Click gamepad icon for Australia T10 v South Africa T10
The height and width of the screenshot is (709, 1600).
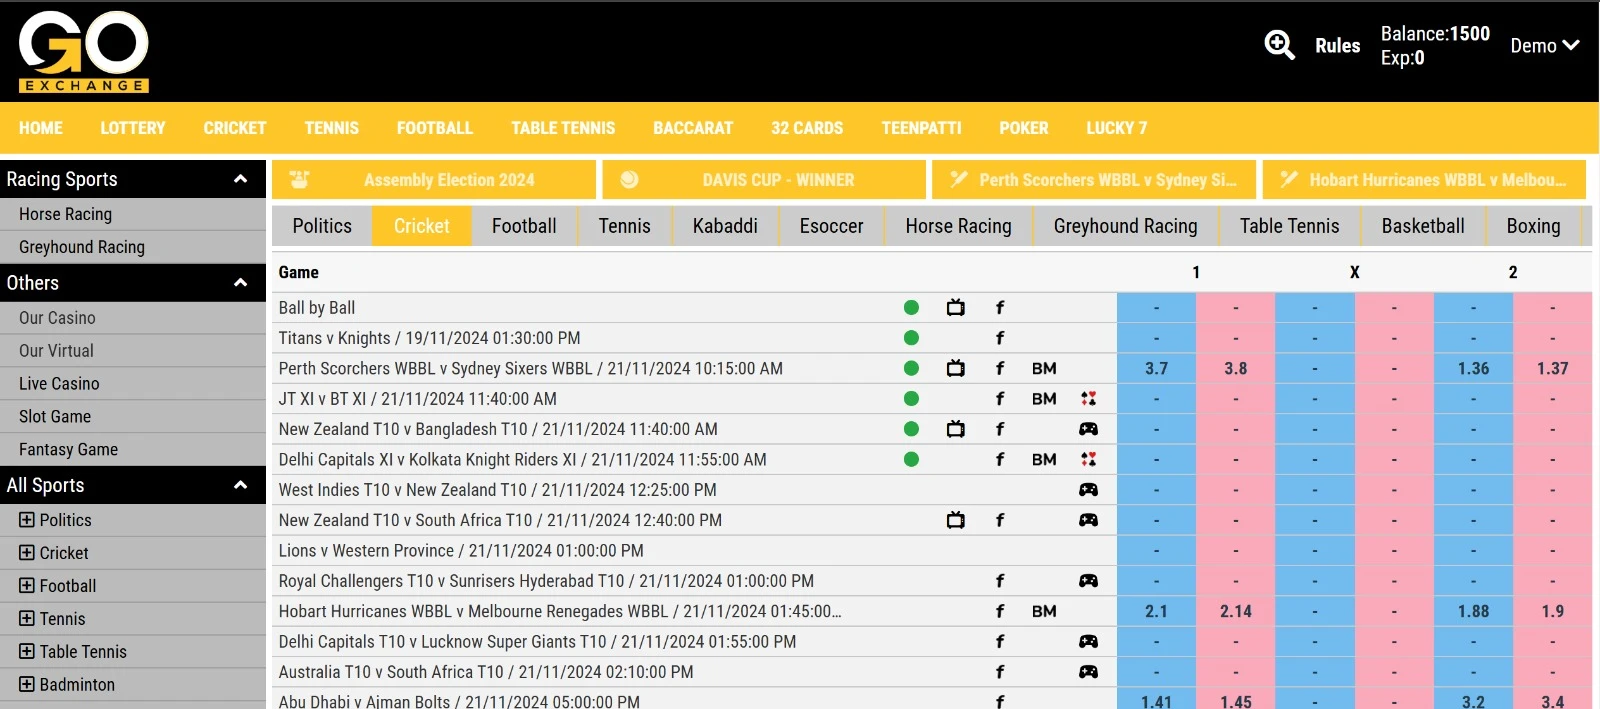pos(1088,672)
